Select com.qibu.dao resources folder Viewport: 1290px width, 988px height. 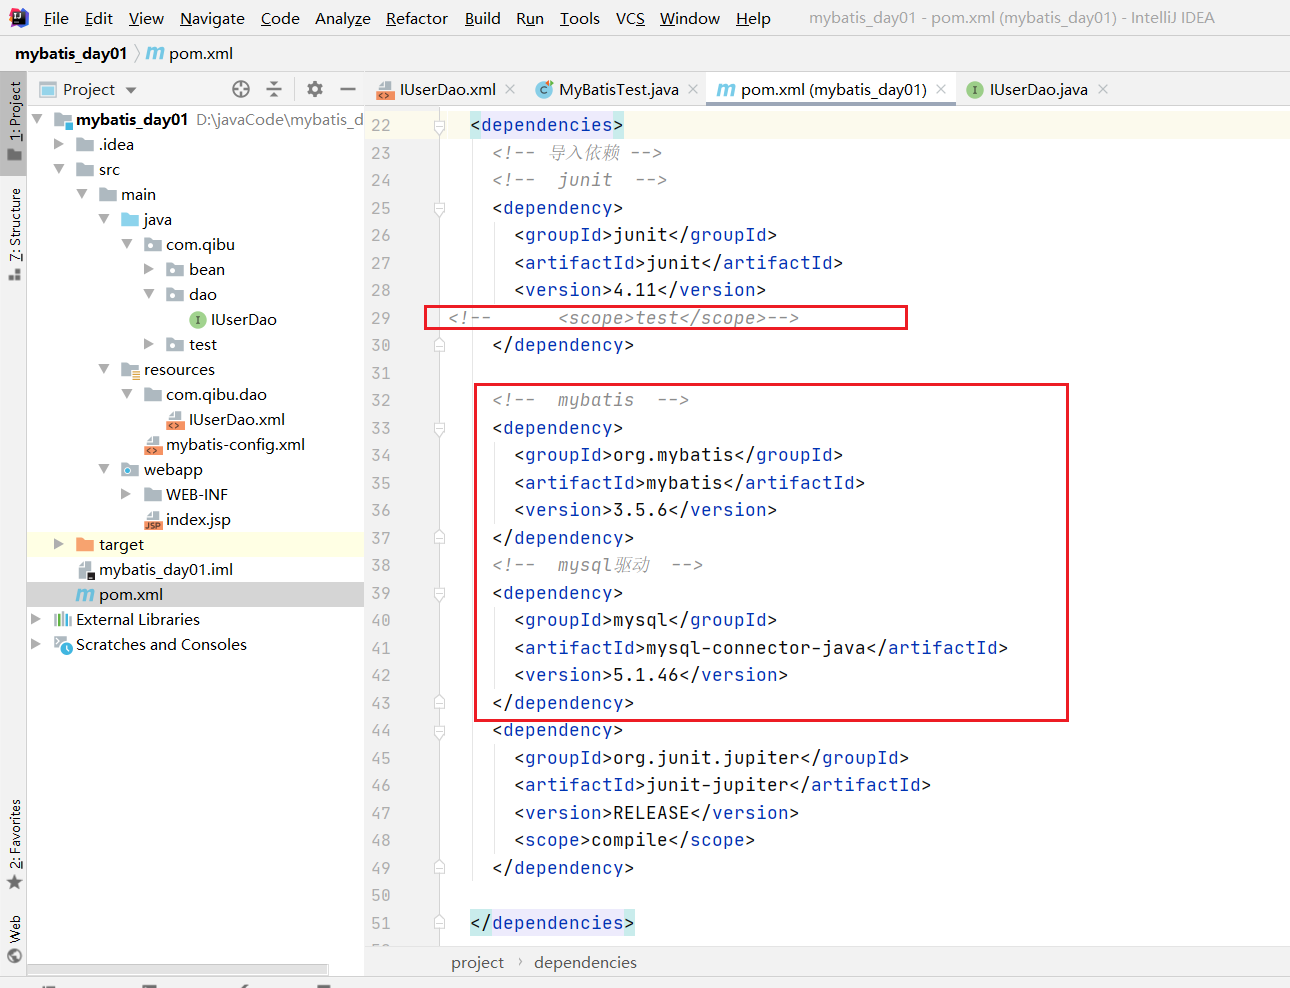pos(216,394)
